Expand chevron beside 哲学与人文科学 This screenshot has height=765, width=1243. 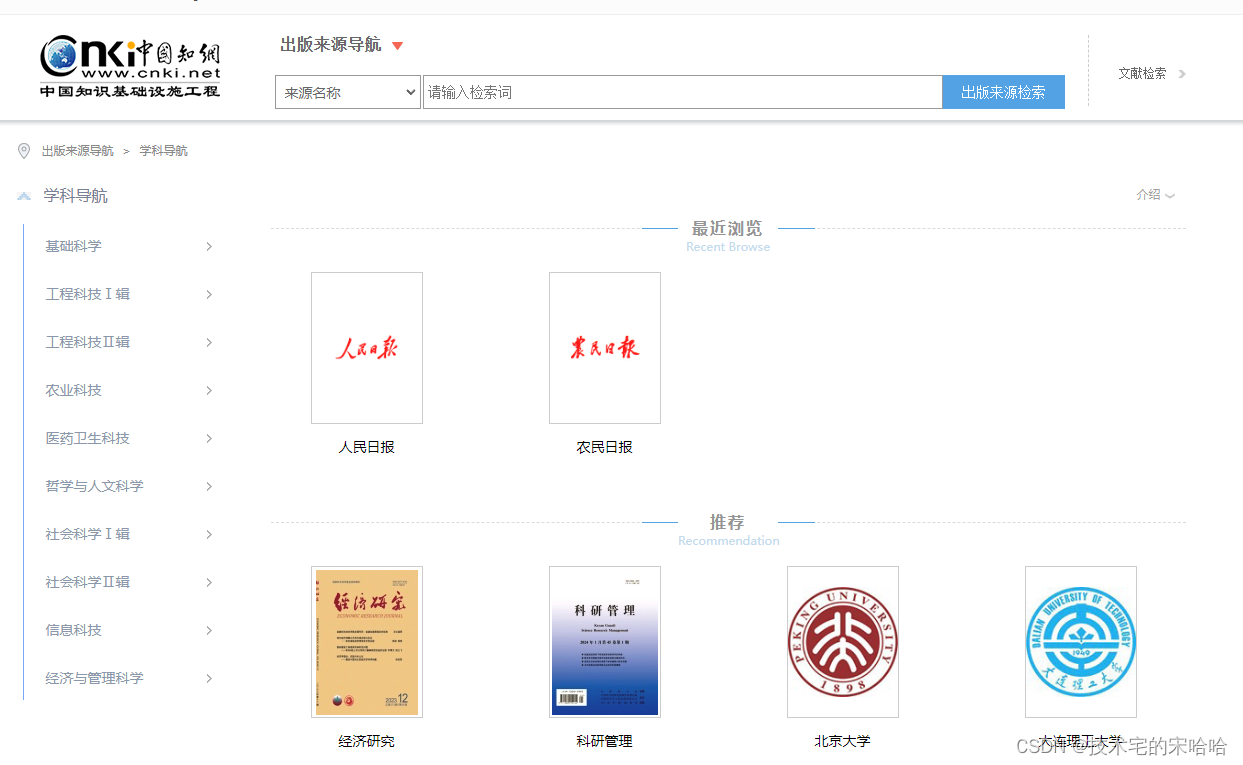(209, 486)
